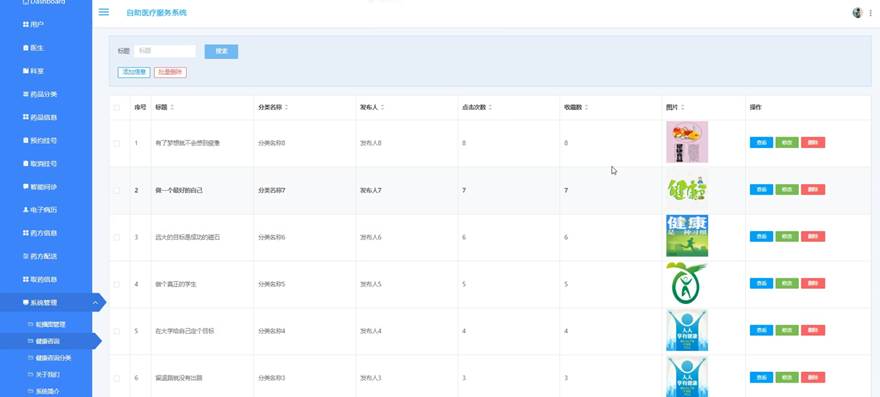Click the blue view button in row 4
Image resolution: width=880 pixels, height=397 pixels.
tap(762, 284)
